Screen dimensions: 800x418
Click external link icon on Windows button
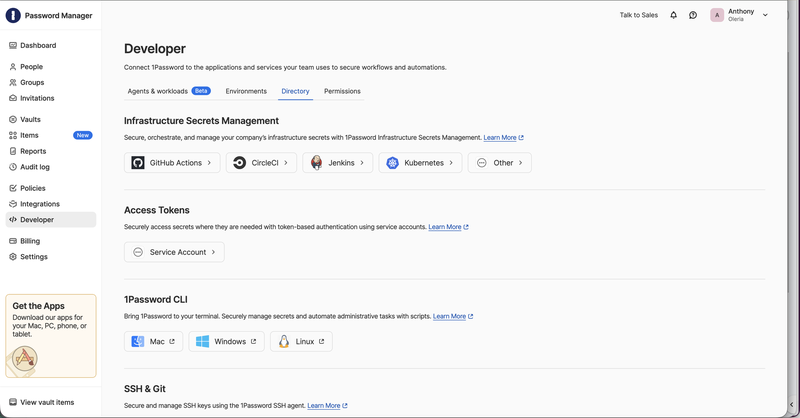coord(253,341)
